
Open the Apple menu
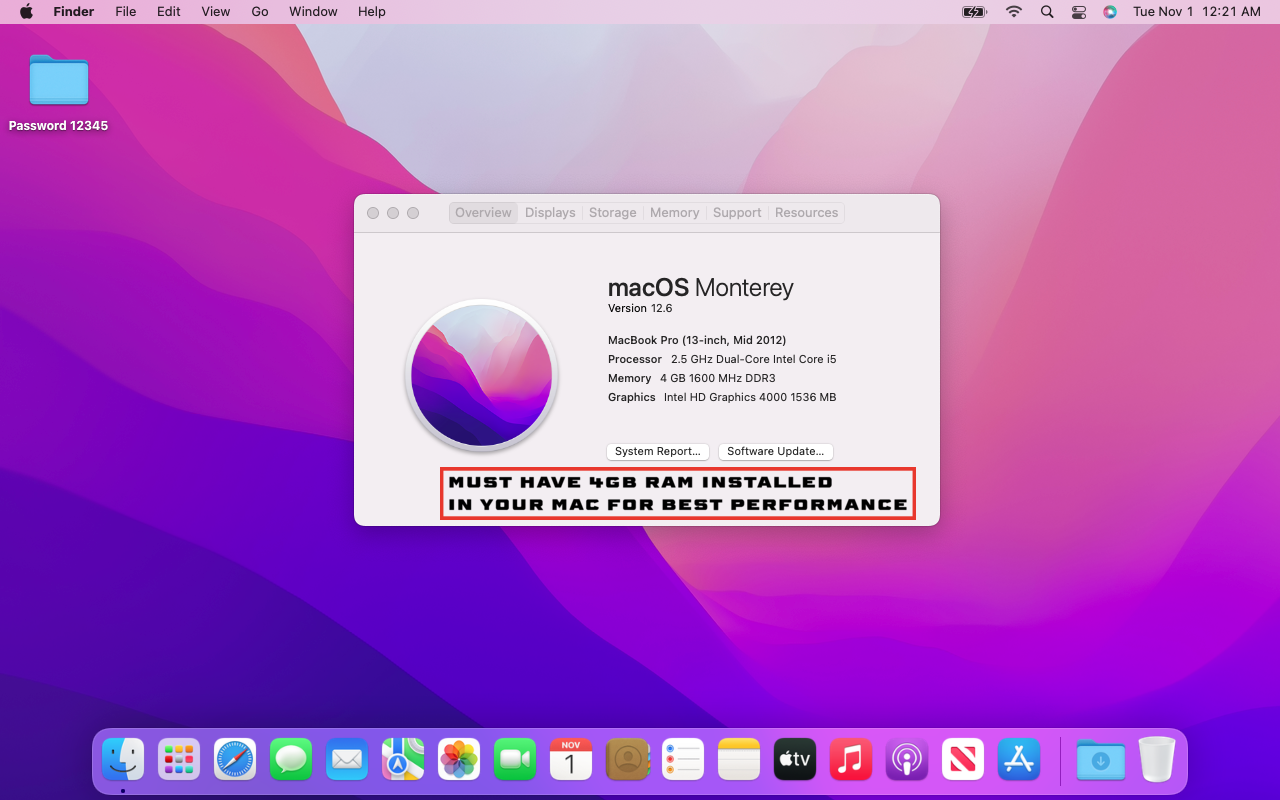pyautogui.click(x=26, y=12)
